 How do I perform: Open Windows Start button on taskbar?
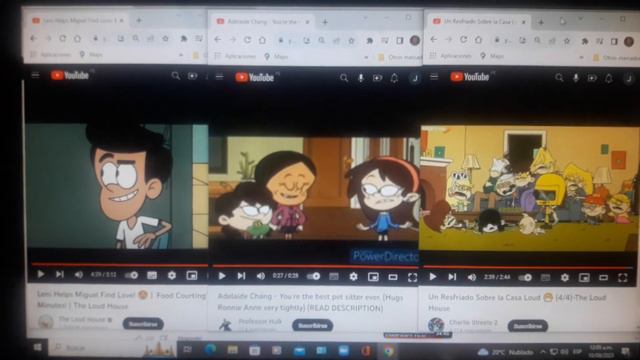click(x=37, y=347)
